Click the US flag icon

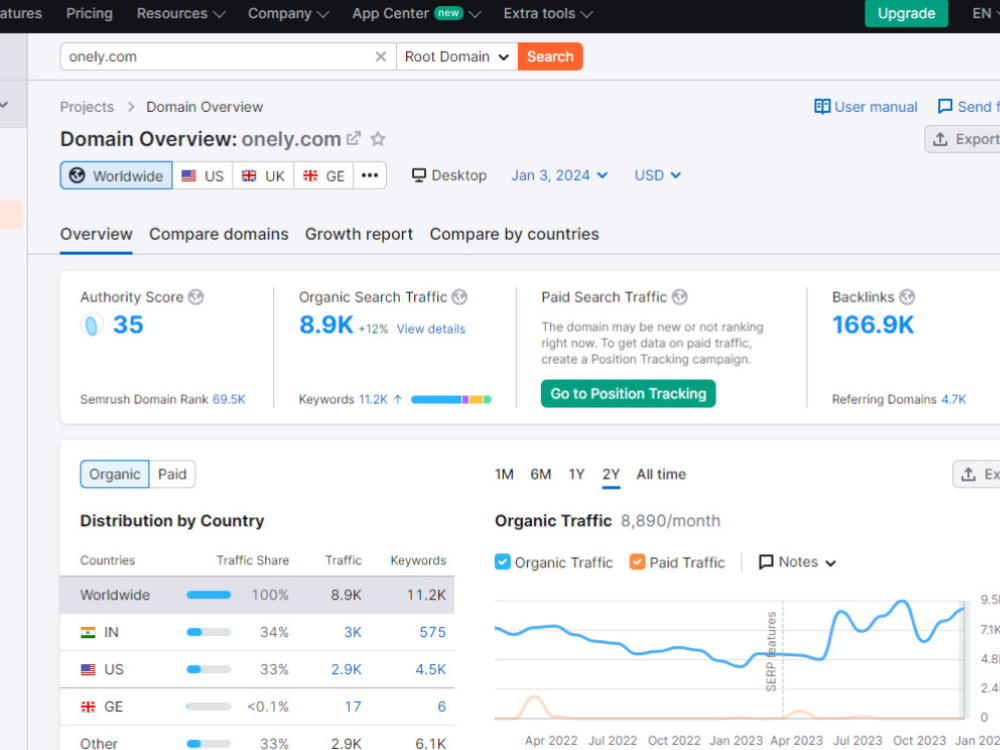[x=189, y=175]
